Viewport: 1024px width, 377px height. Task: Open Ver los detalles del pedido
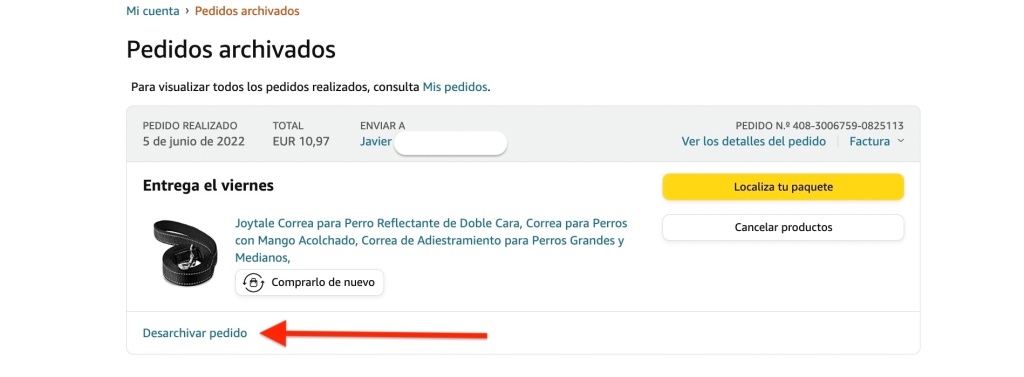pos(754,141)
